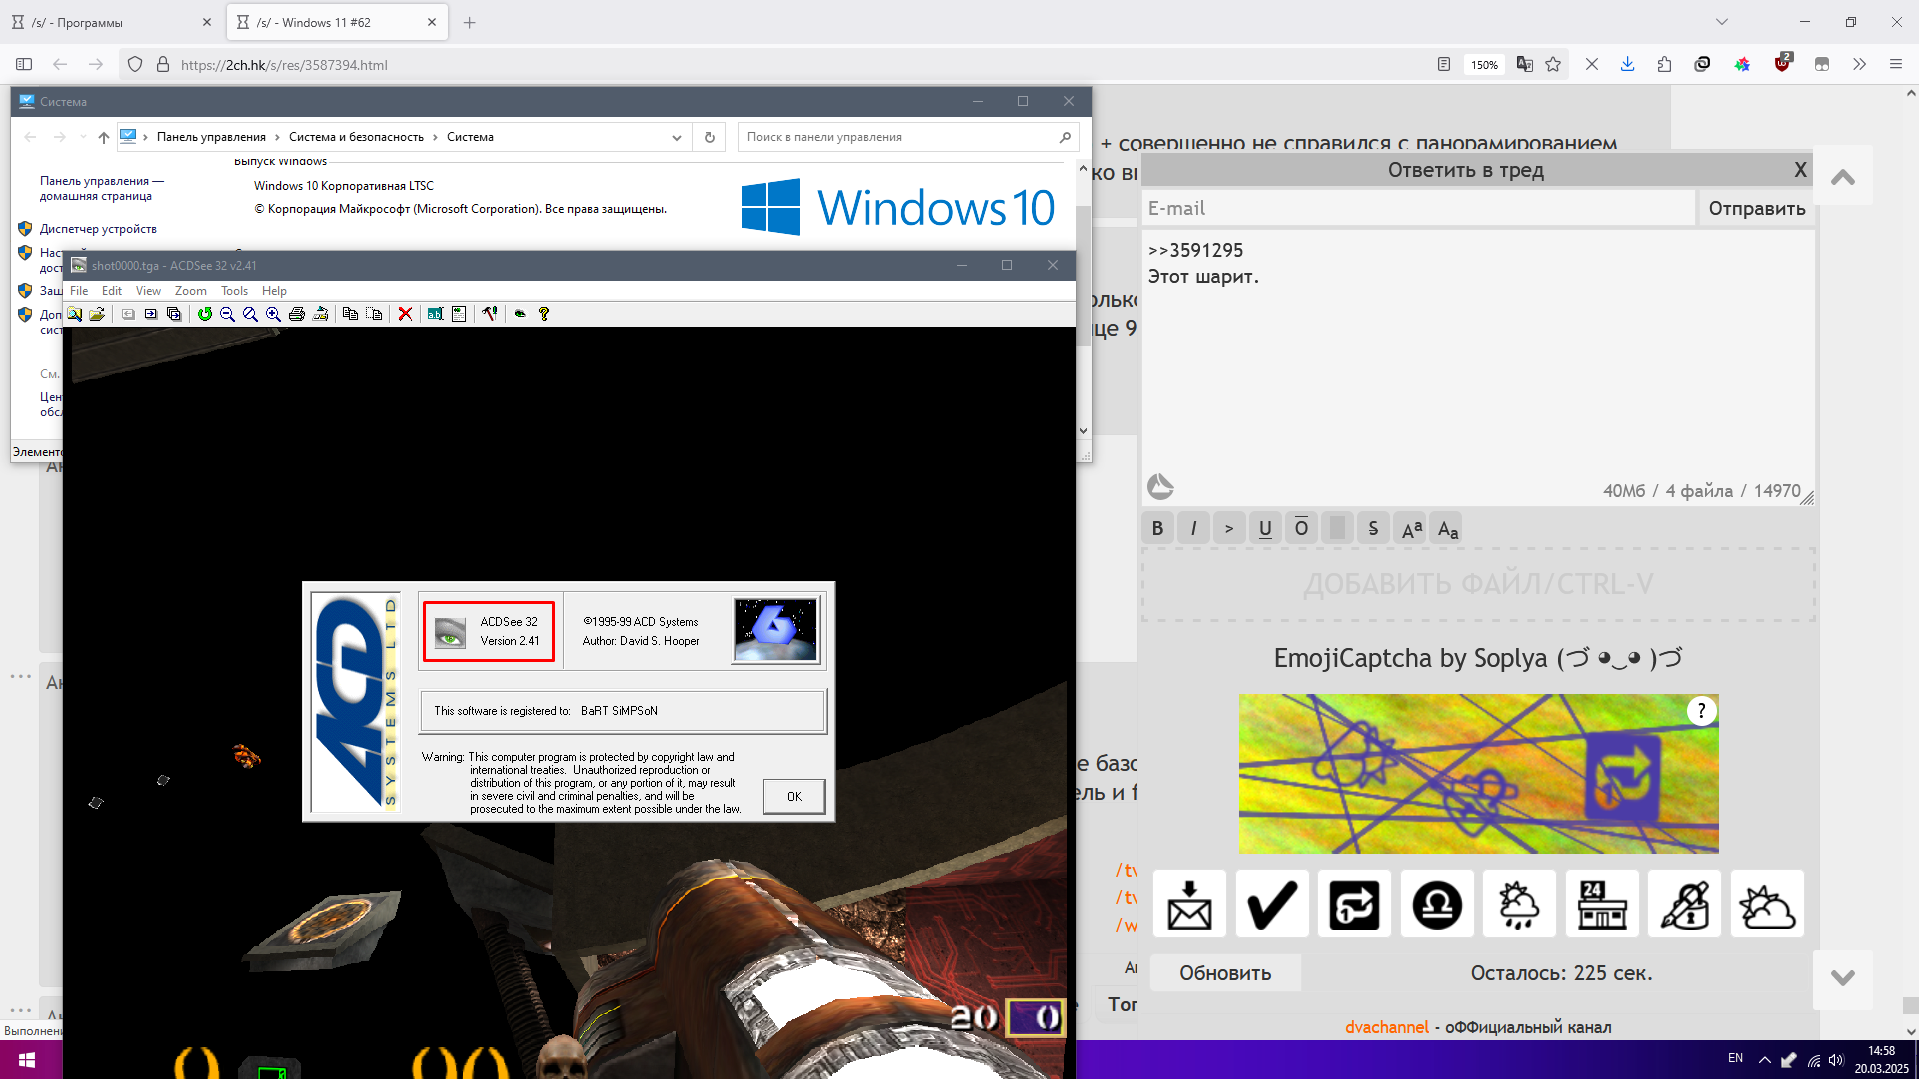
Task: Toggle strikethrough S formatting button
Action: point(1373,528)
